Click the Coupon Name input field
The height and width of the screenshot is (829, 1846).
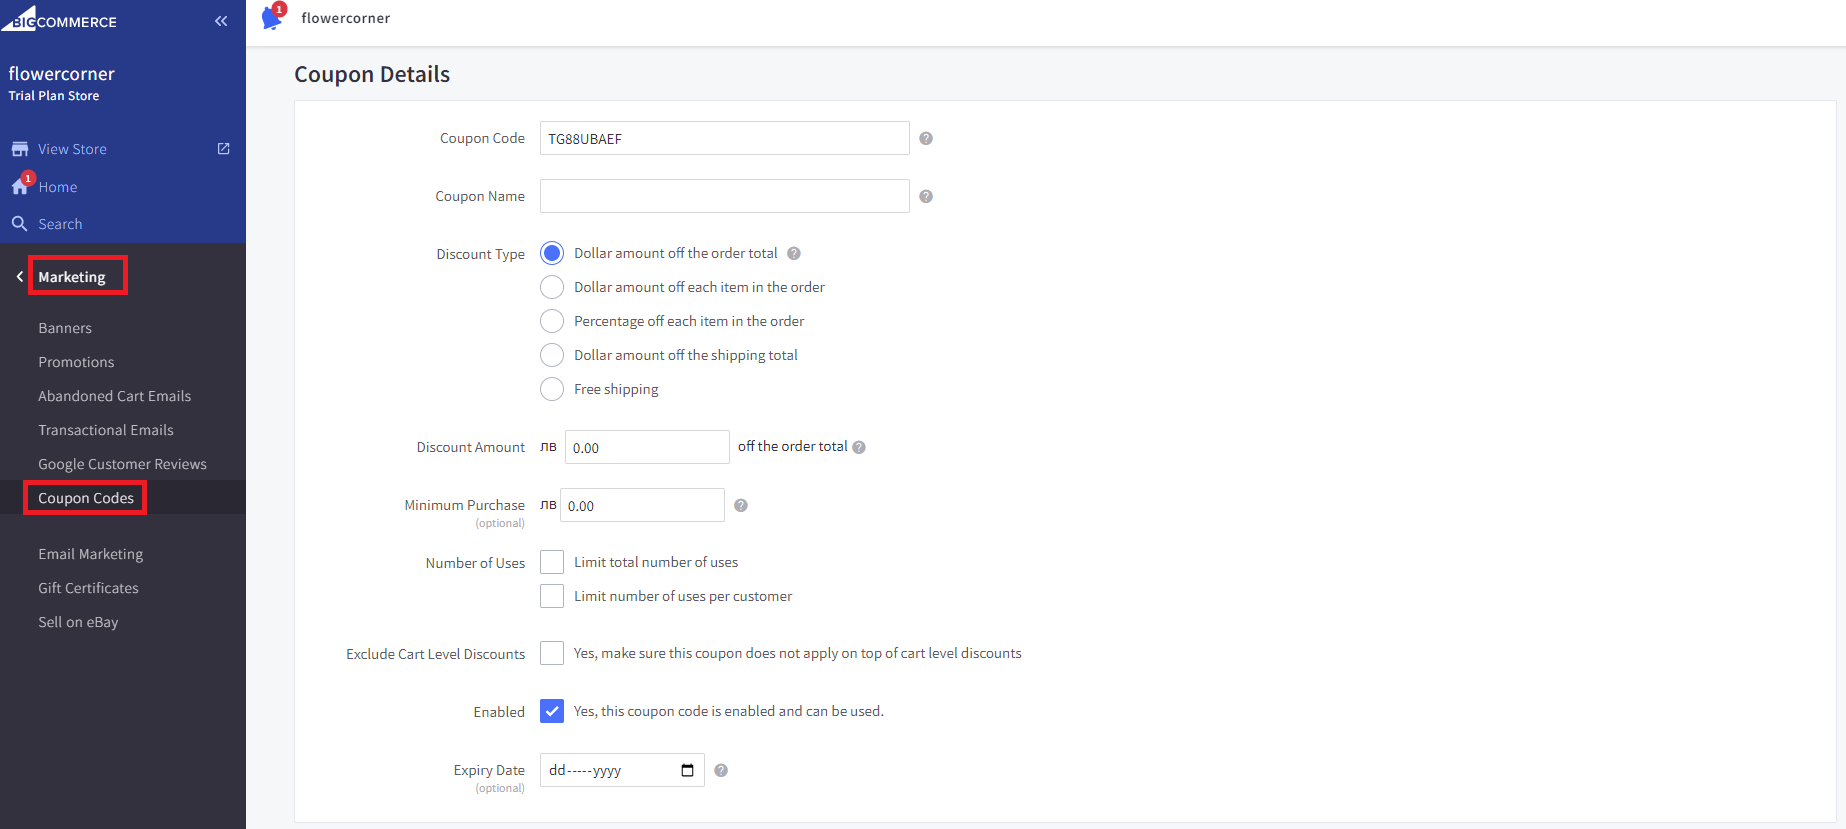click(x=725, y=196)
